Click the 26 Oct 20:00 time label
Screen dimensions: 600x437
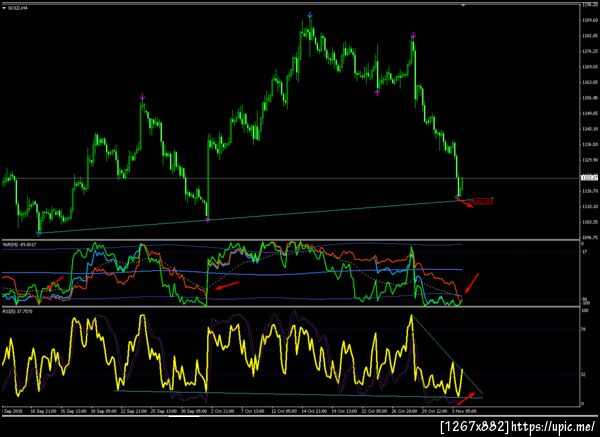(405, 411)
